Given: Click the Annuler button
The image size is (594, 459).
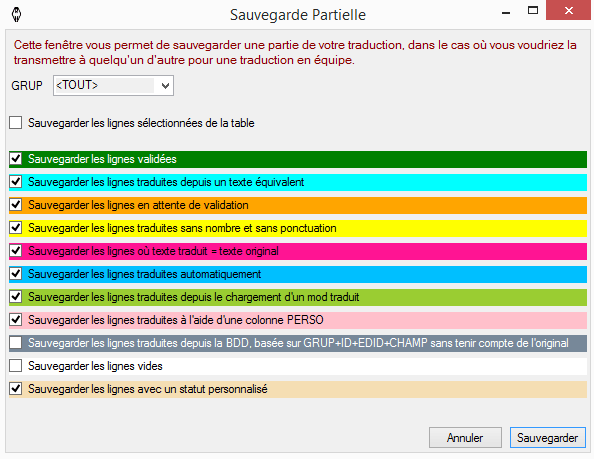Looking at the screenshot, I should [x=465, y=438].
